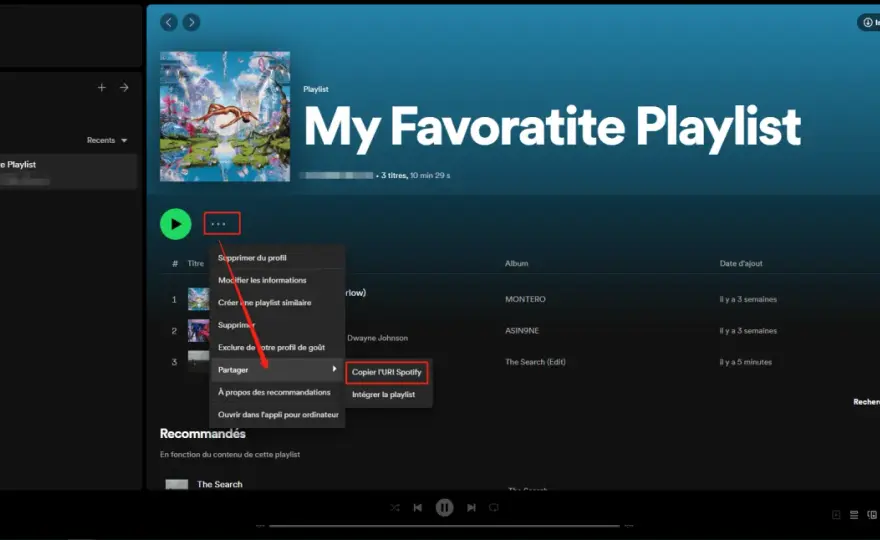
Task: Skip to the next track
Action: click(471, 507)
